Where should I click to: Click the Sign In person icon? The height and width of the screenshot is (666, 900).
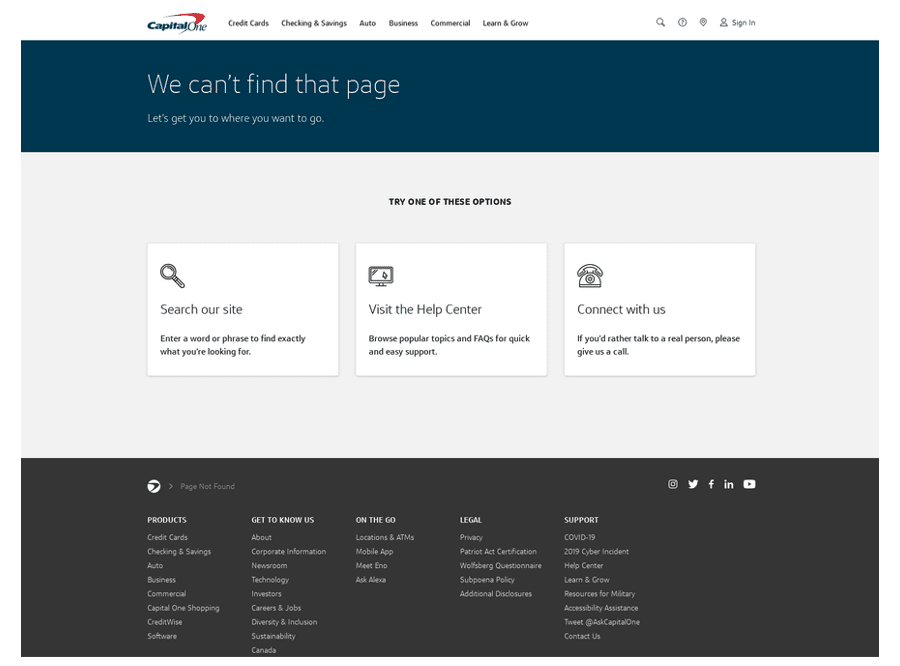coord(724,22)
